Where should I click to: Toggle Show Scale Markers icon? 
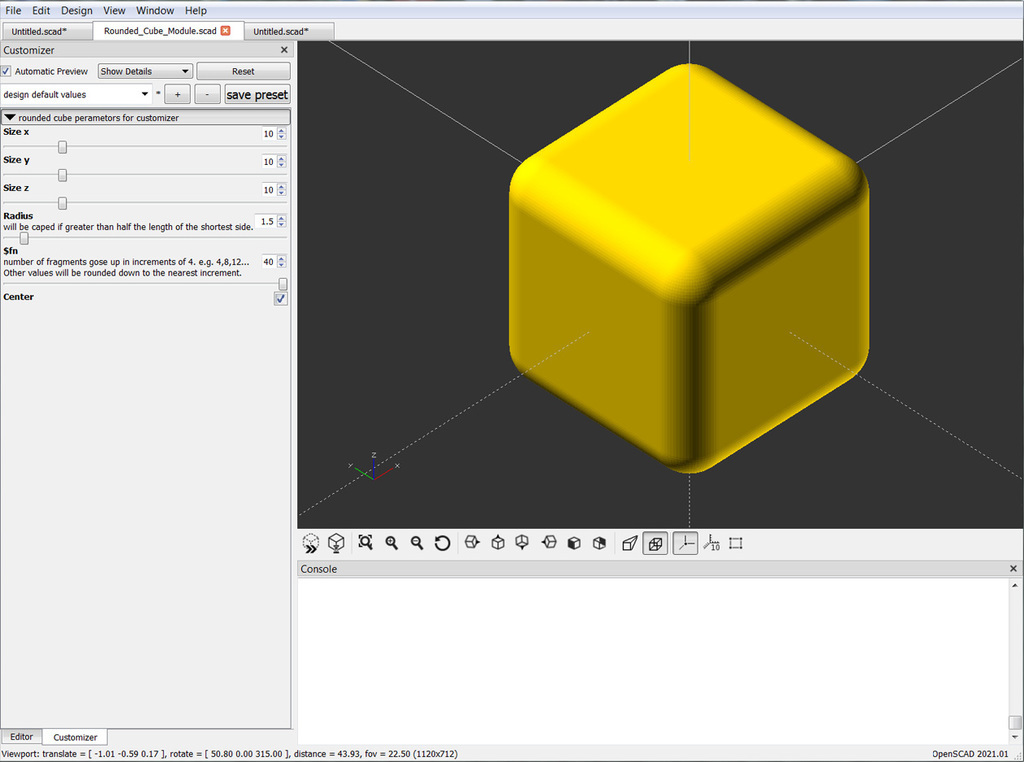(x=711, y=543)
